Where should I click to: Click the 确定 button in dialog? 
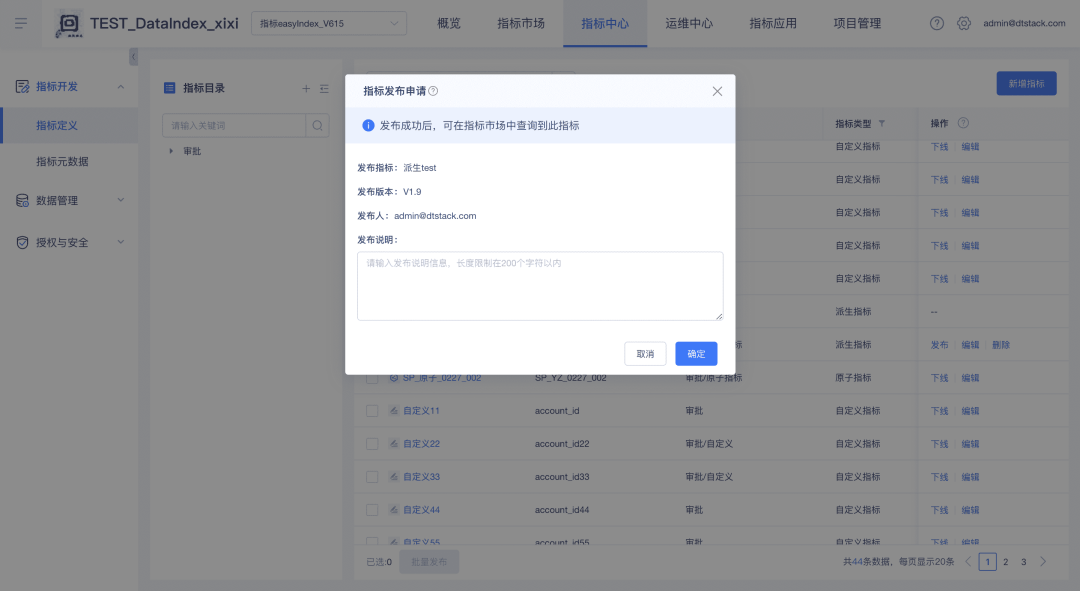click(x=696, y=353)
